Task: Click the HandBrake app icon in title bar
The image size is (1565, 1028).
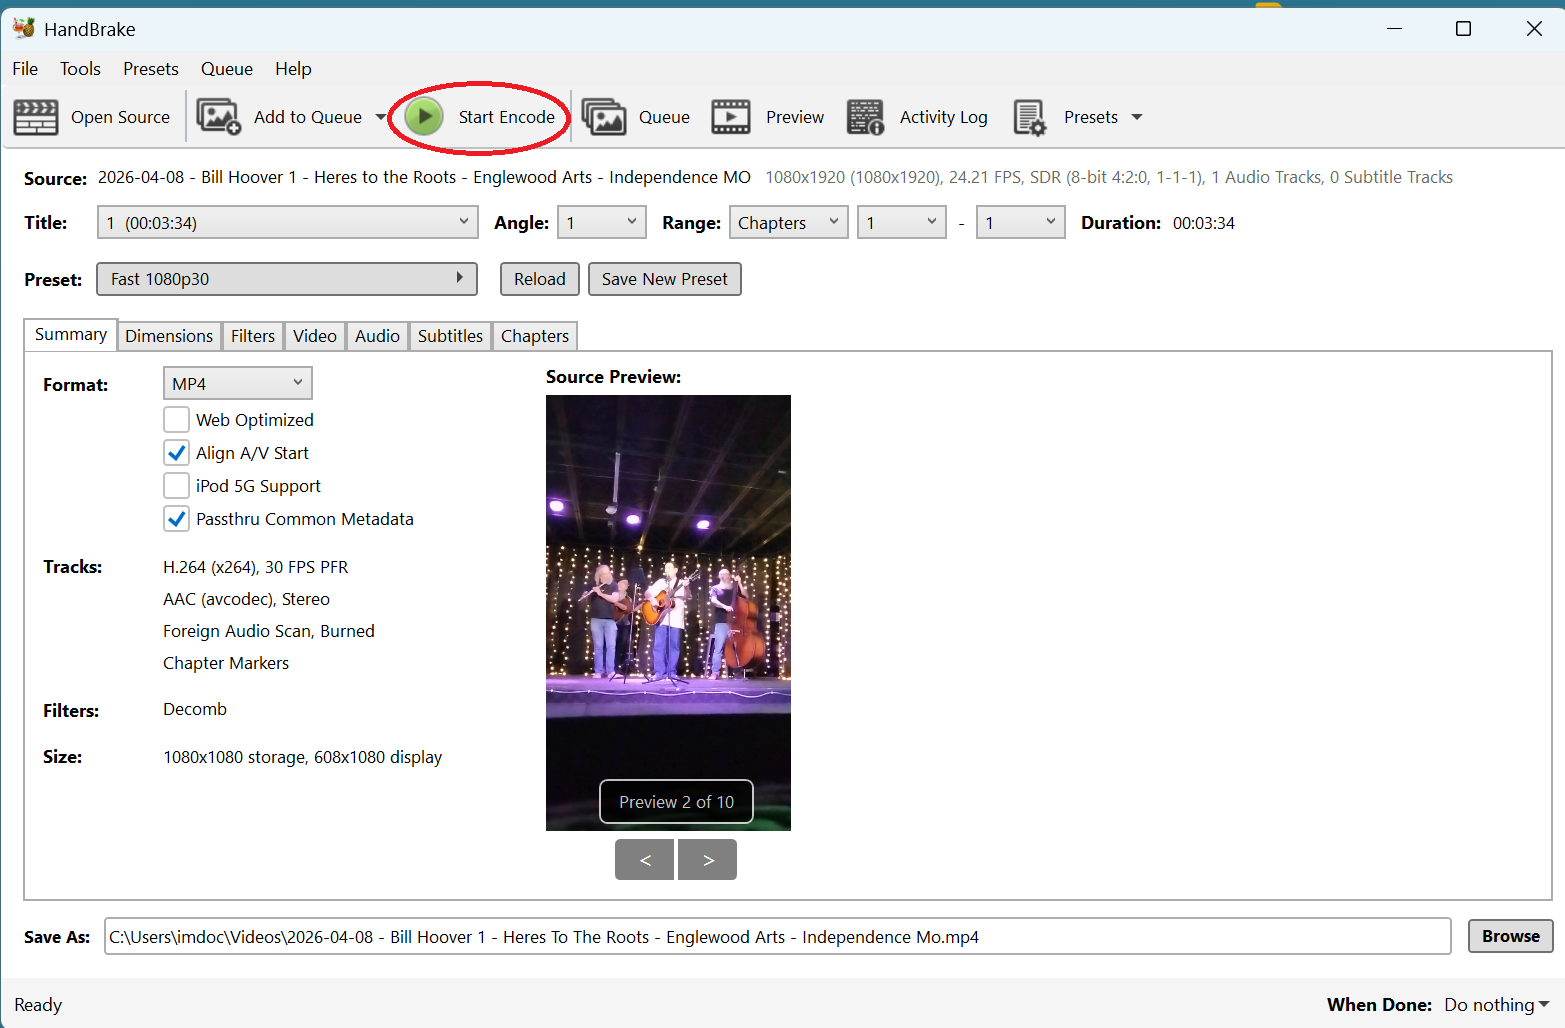Action: point(23,28)
